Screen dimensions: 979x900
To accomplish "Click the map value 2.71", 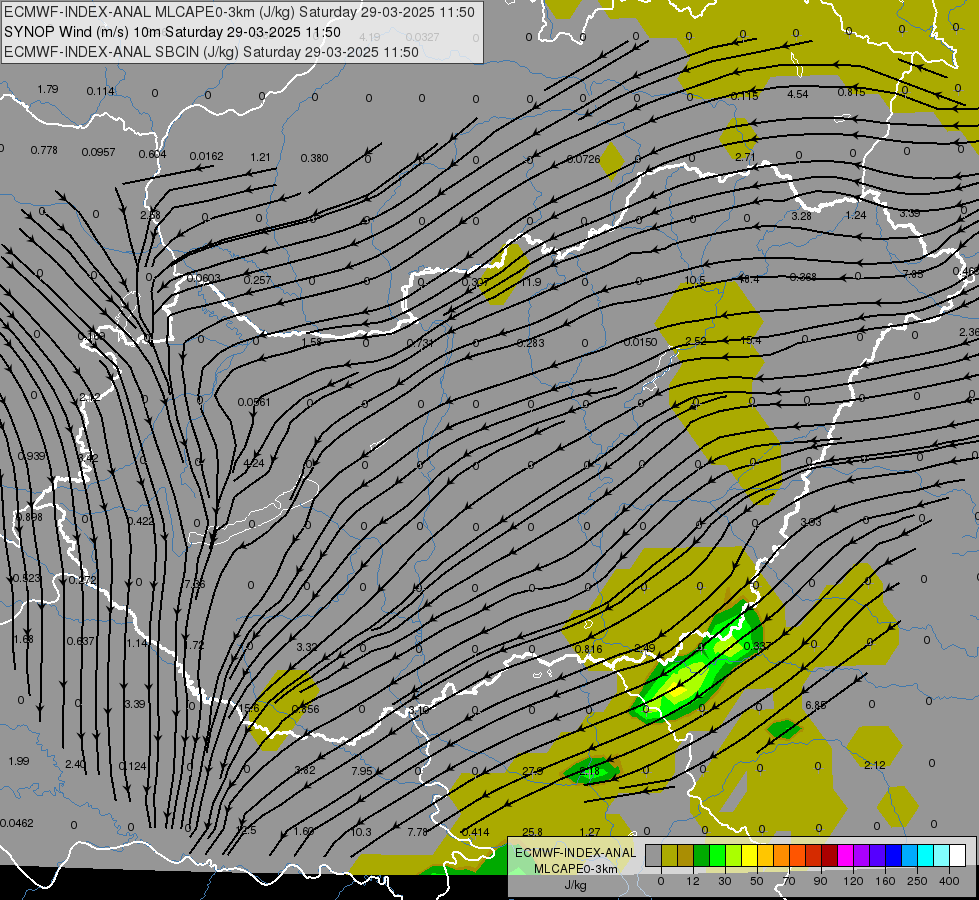I will click(745, 157).
